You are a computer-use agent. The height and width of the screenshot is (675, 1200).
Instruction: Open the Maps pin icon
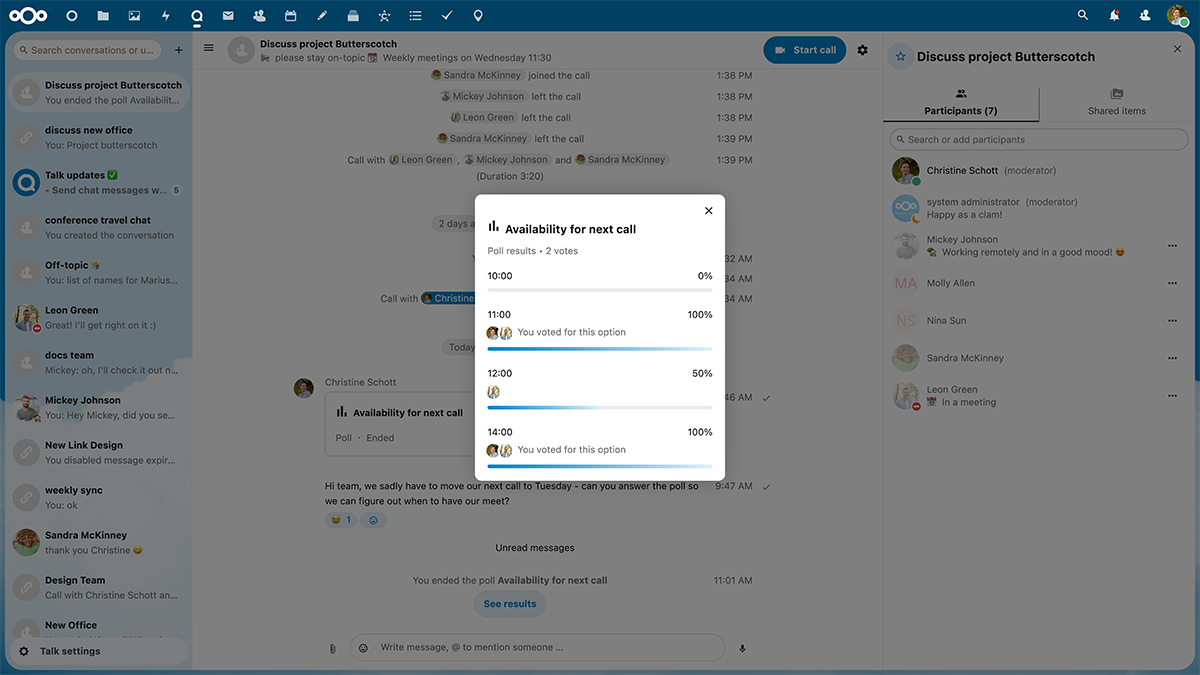pyautogui.click(x=478, y=16)
